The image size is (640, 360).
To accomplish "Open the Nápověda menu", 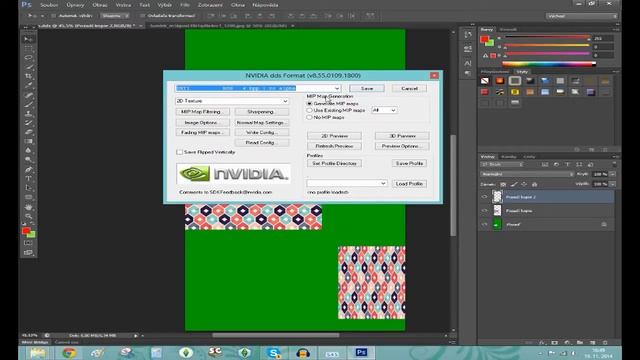I will [x=265, y=5].
